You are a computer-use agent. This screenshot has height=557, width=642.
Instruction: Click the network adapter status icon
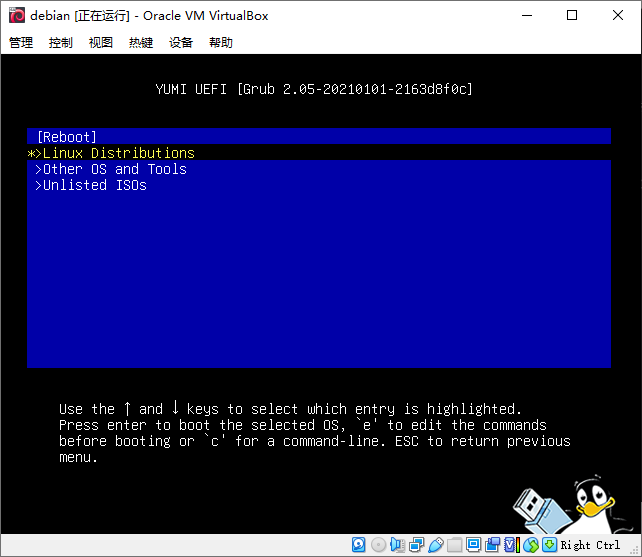point(416,545)
